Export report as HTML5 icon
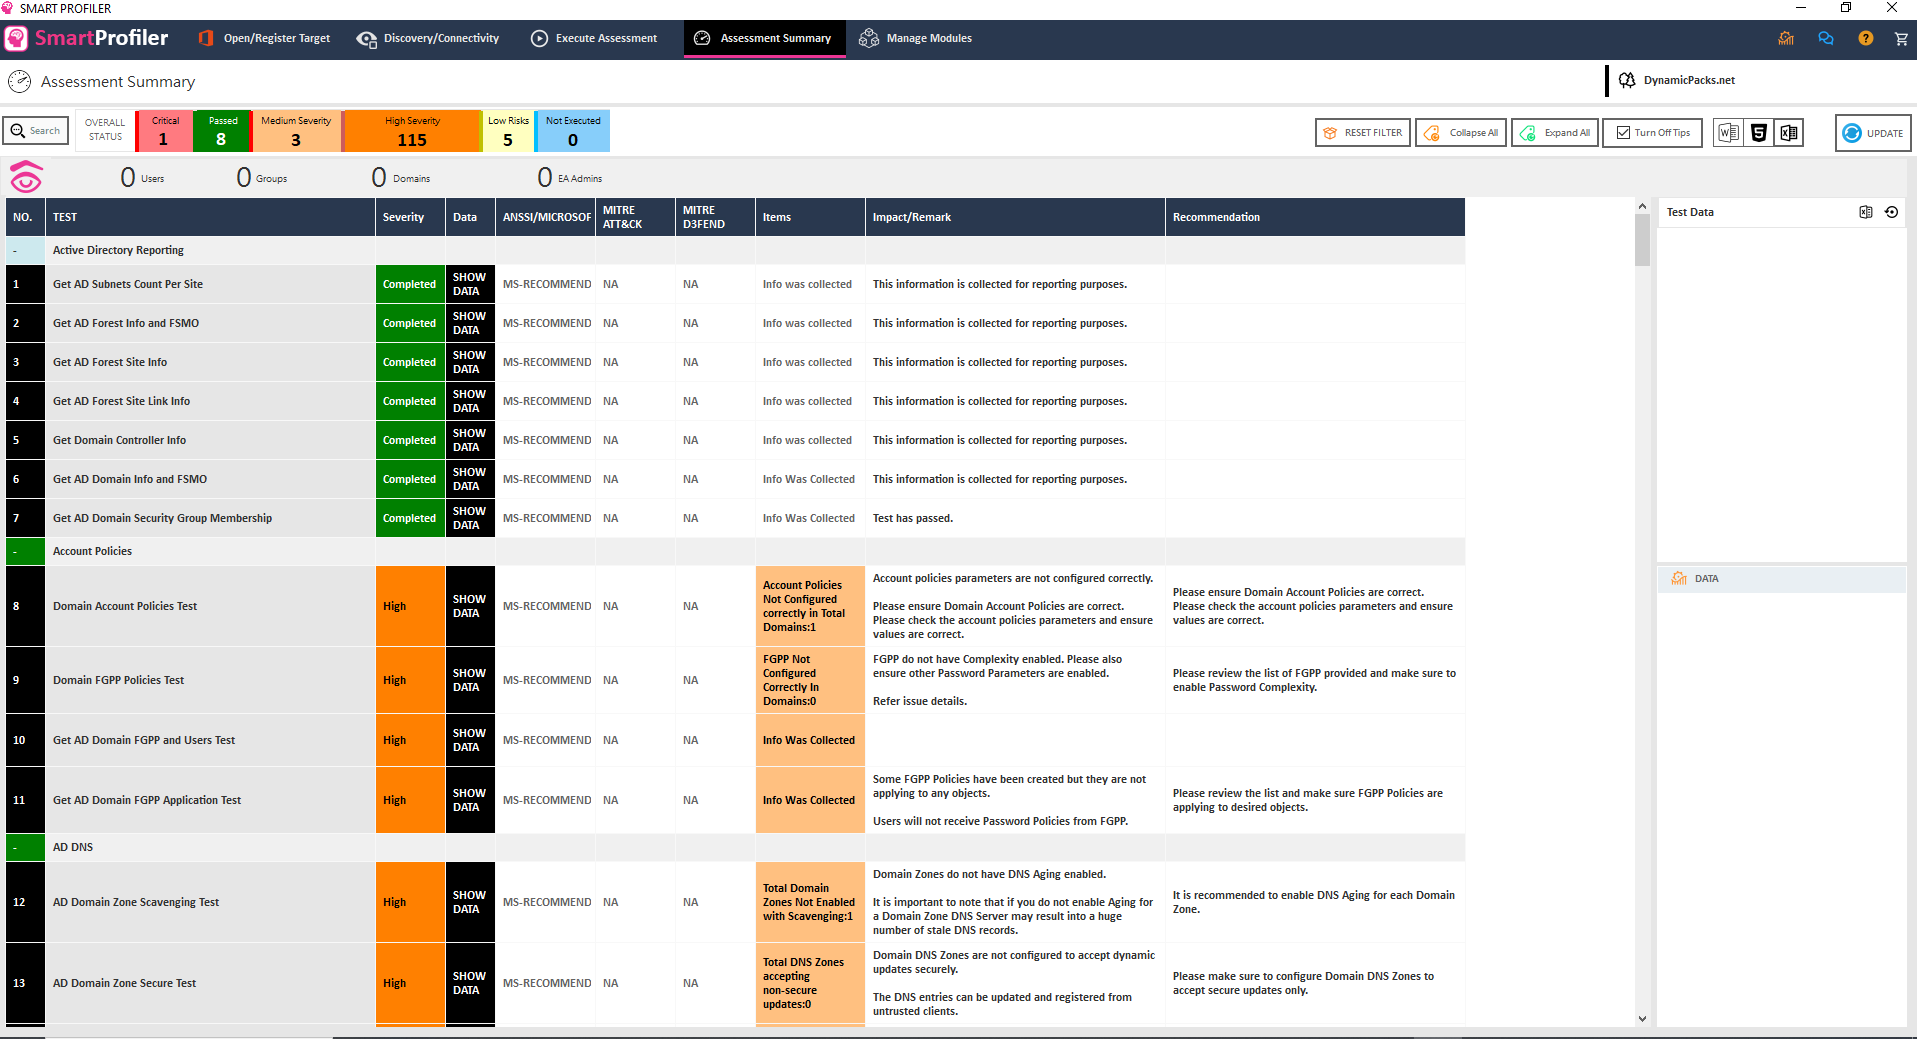The height and width of the screenshot is (1039, 1917). pyautogui.click(x=1759, y=133)
